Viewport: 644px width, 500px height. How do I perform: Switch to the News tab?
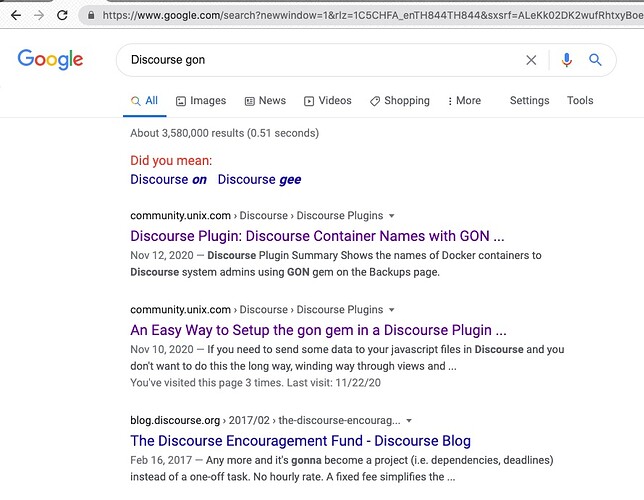pos(265,101)
